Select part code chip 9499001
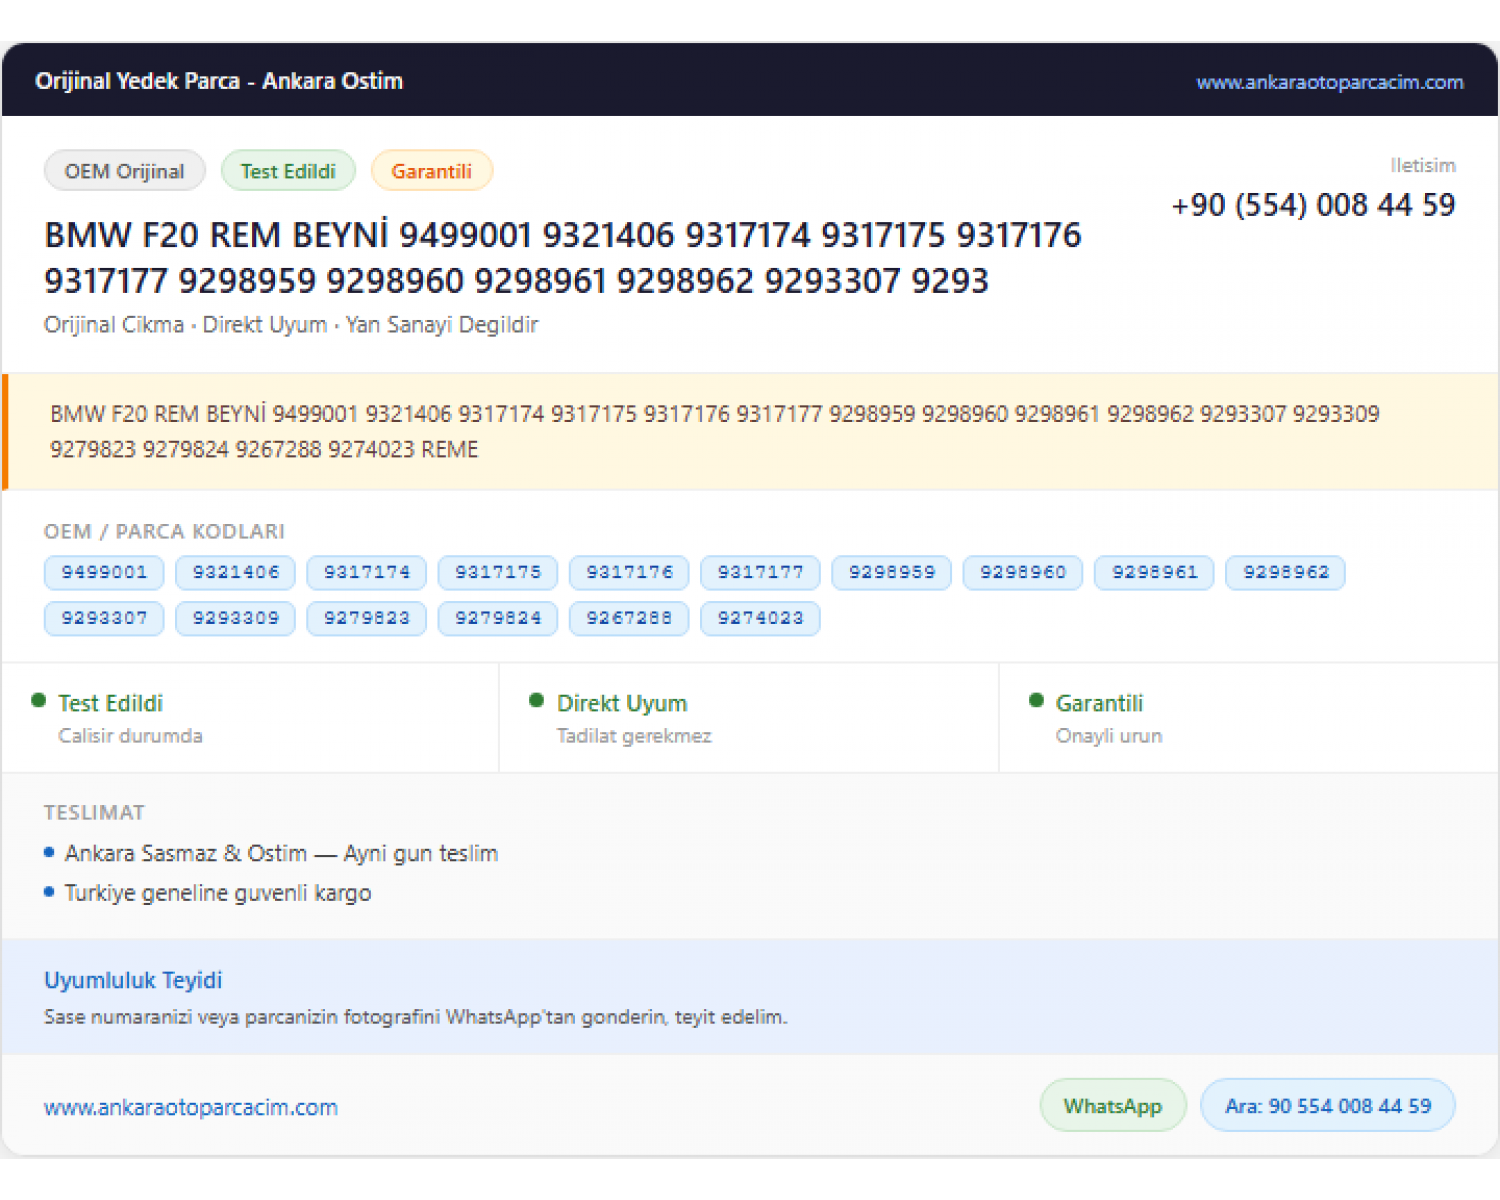Viewport: 1500px width, 1200px height. 104,572
